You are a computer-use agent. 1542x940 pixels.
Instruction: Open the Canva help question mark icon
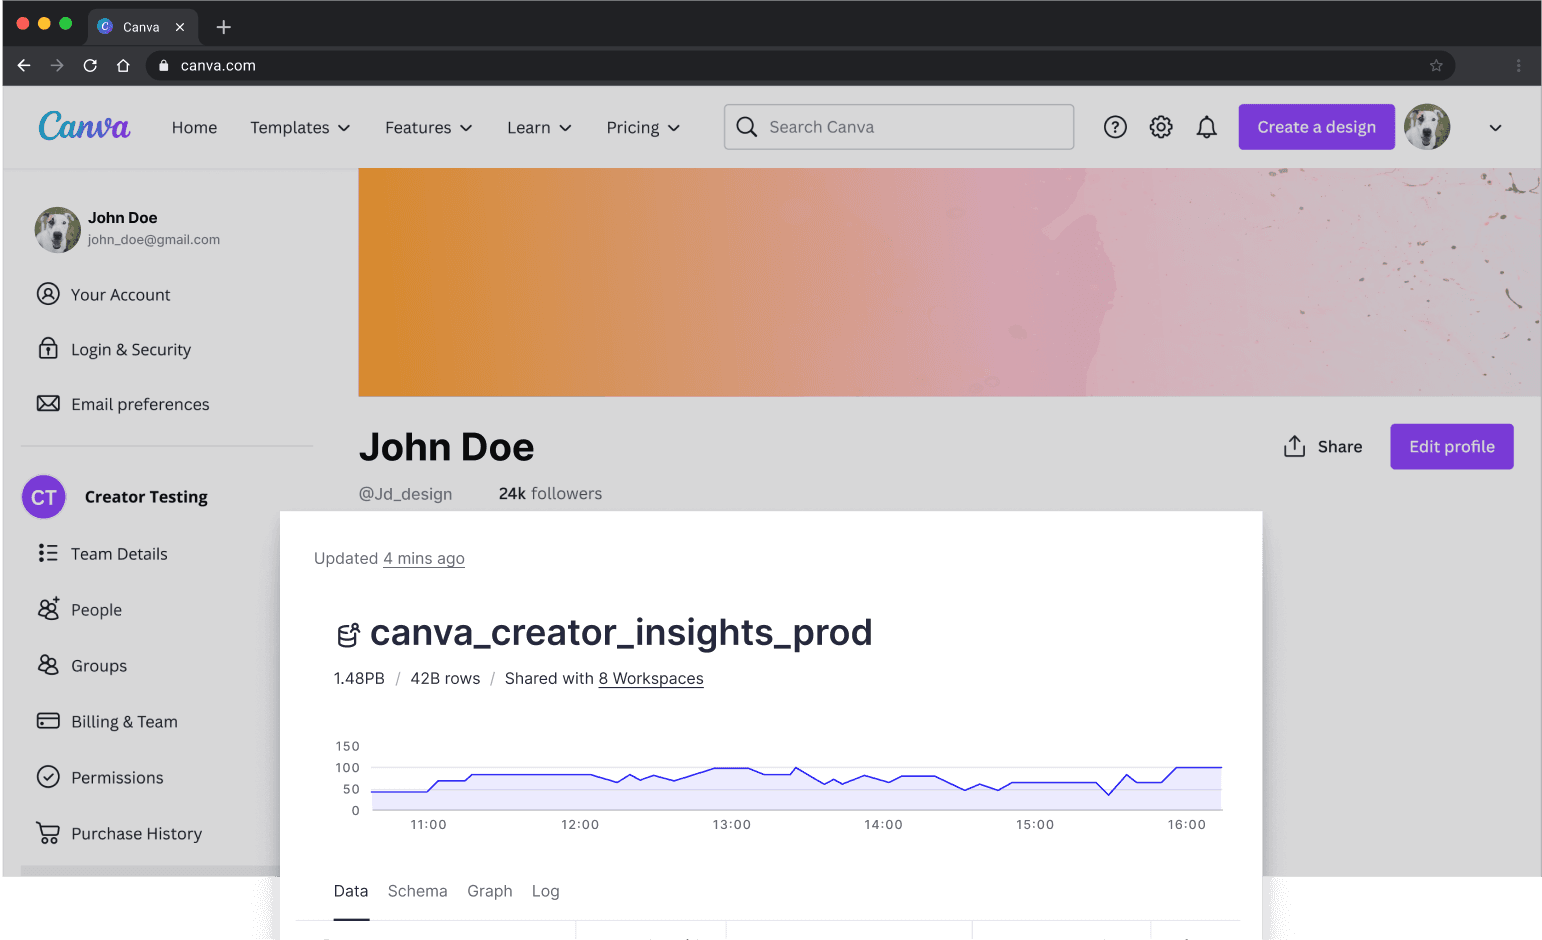[x=1115, y=127]
